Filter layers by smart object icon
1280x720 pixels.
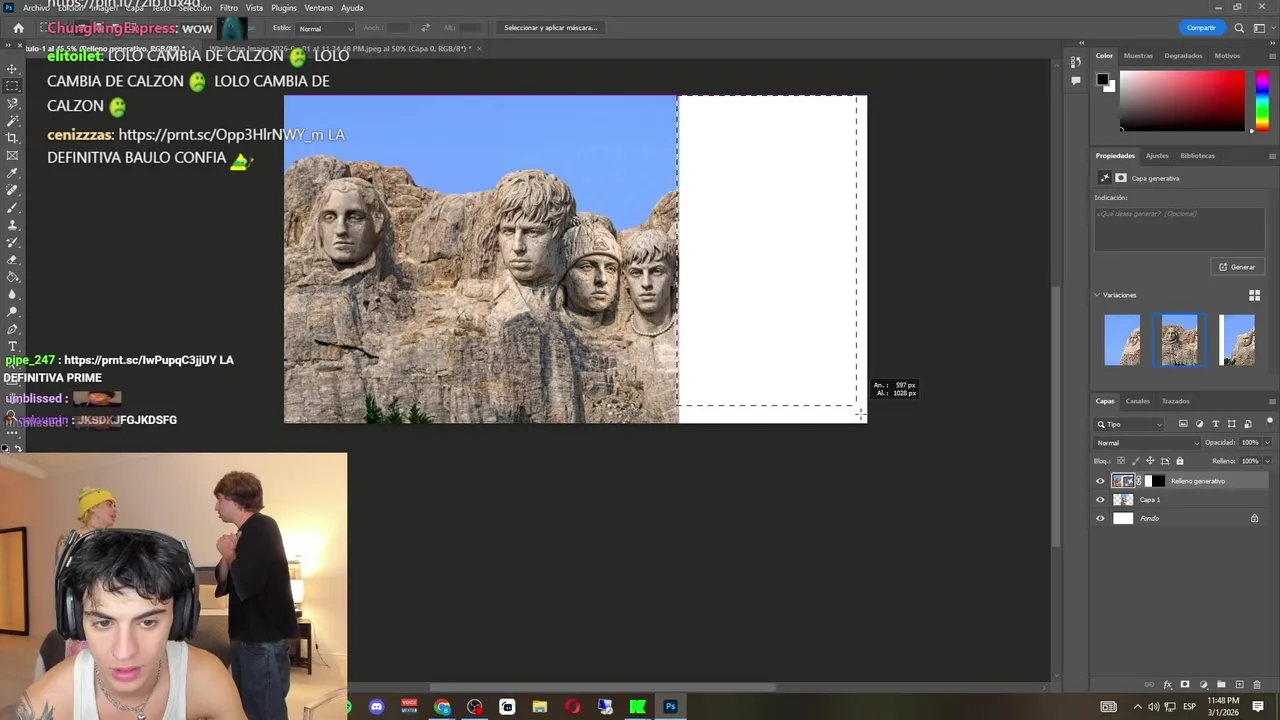[1247, 424]
